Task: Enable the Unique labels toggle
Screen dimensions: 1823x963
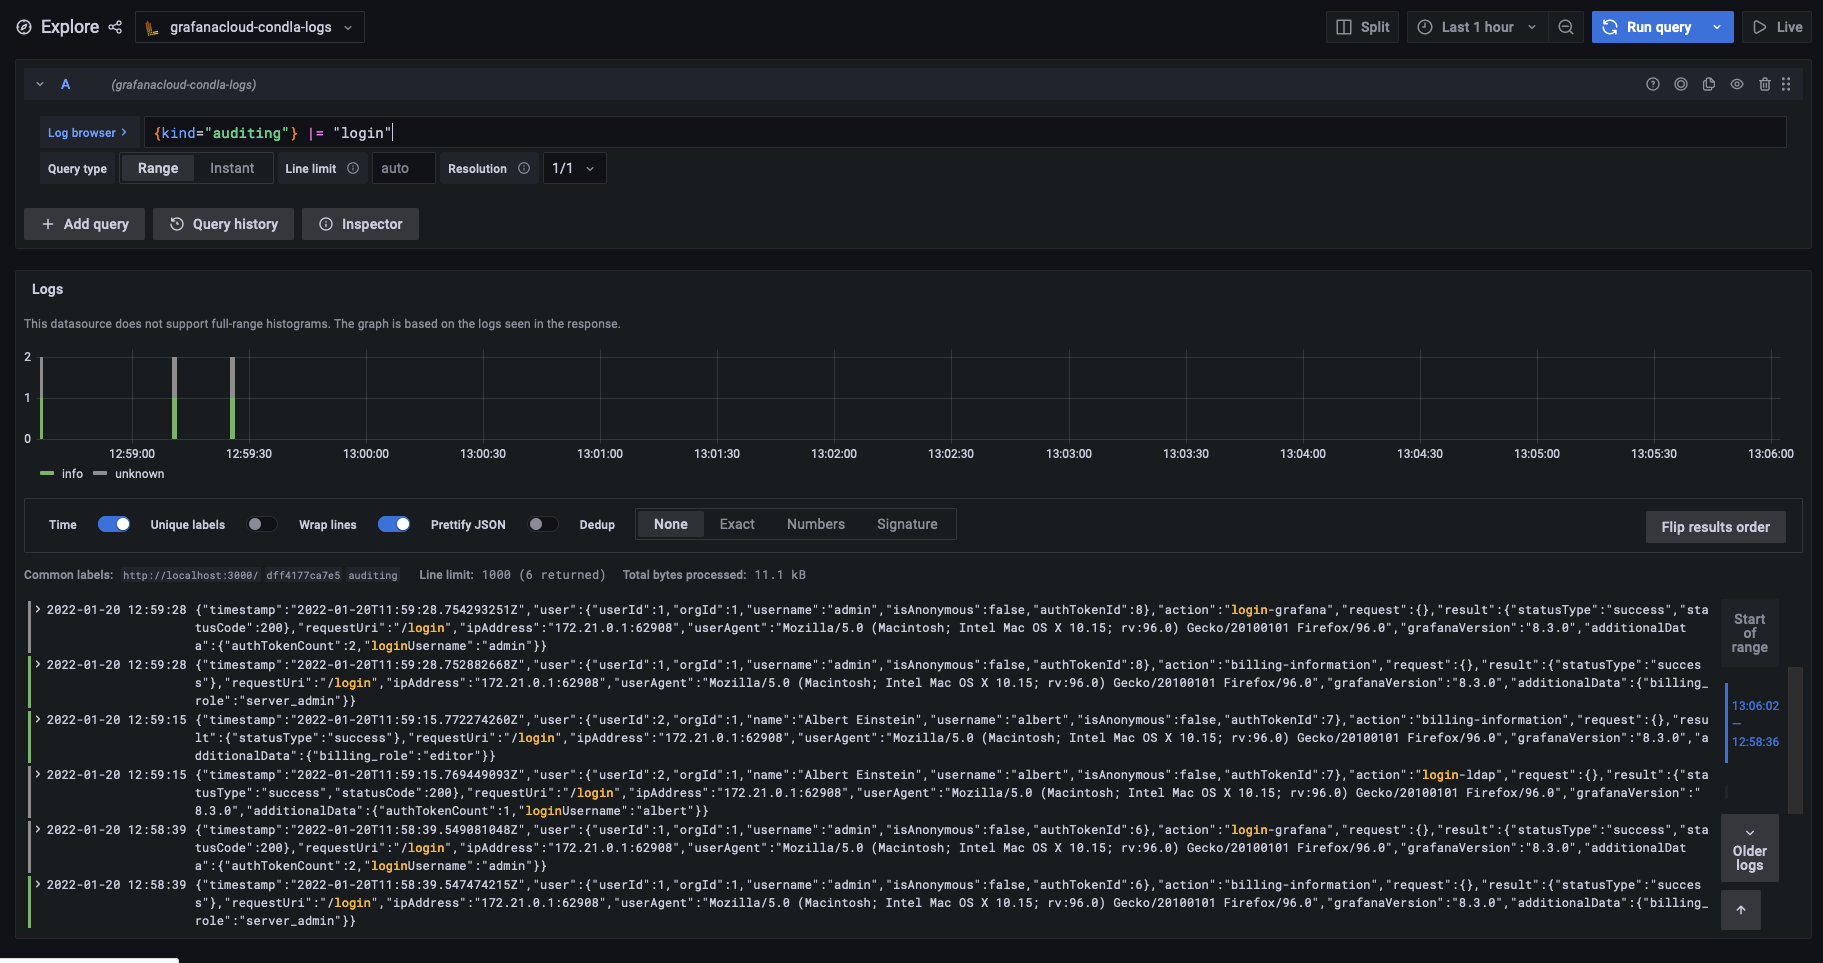Action: pos(262,524)
